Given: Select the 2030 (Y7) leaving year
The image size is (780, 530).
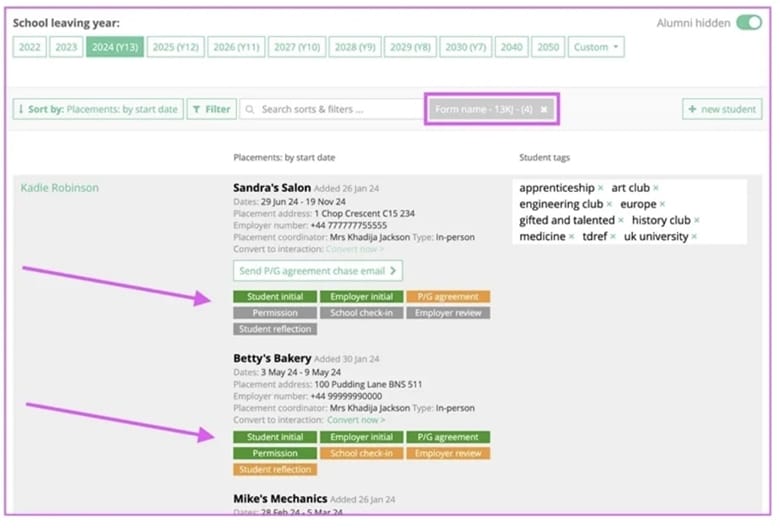Looking at the screenshot, I should click(466, 47).
